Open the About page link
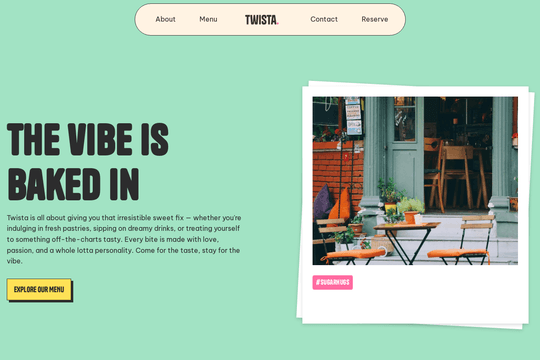Viewport: 540px width, 360px height. [x=165, y=19]
